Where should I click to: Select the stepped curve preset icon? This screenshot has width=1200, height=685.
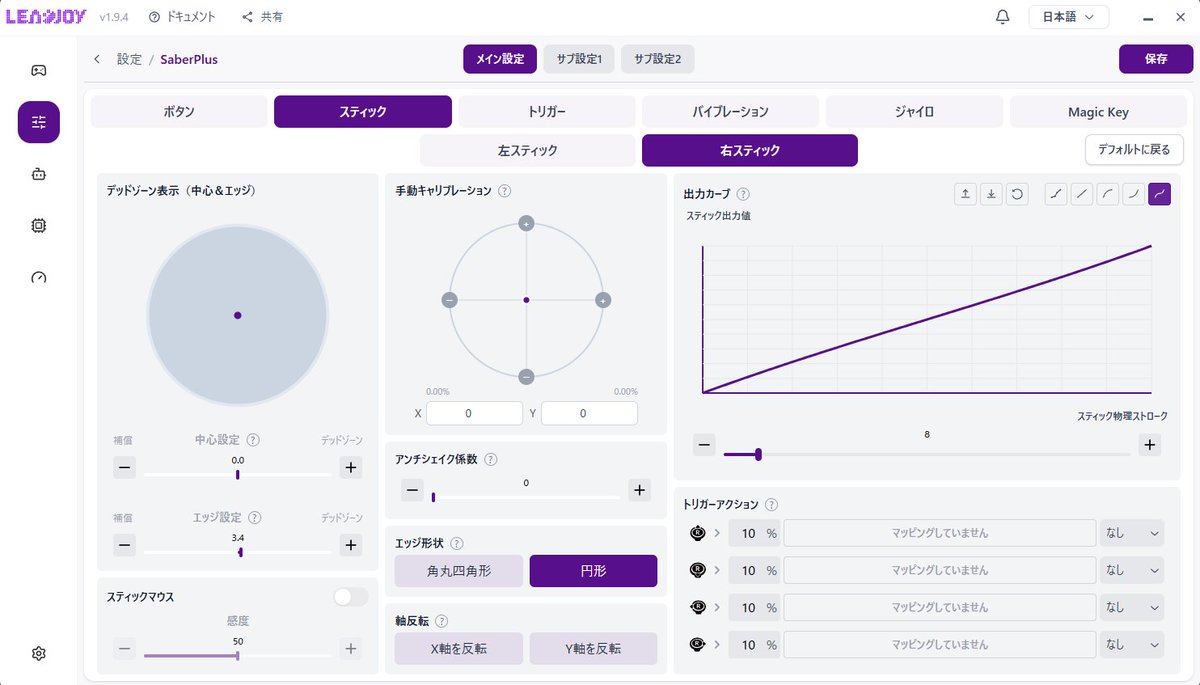click(x=1056, y=194)
